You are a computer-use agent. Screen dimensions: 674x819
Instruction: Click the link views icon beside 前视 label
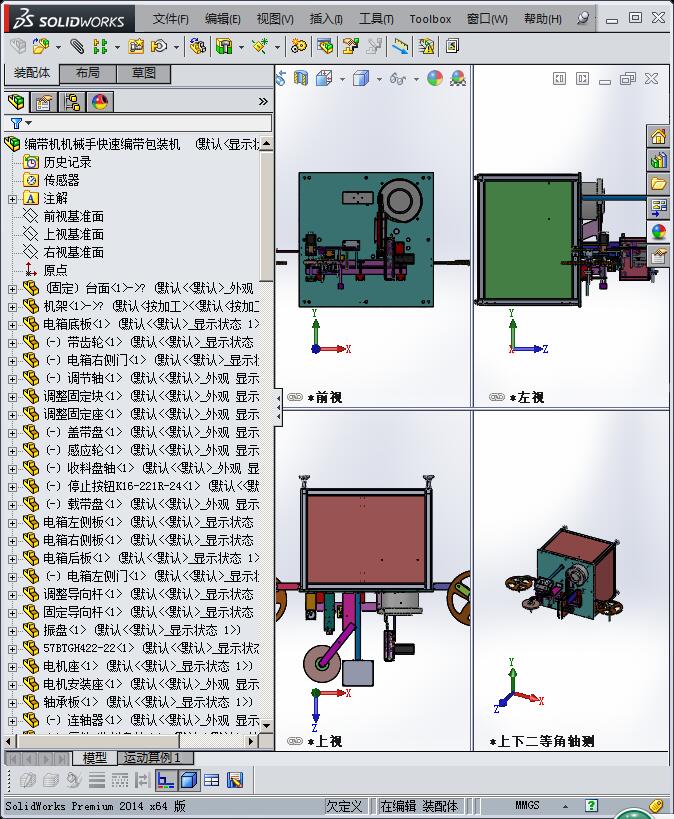(x=295, y=397)
